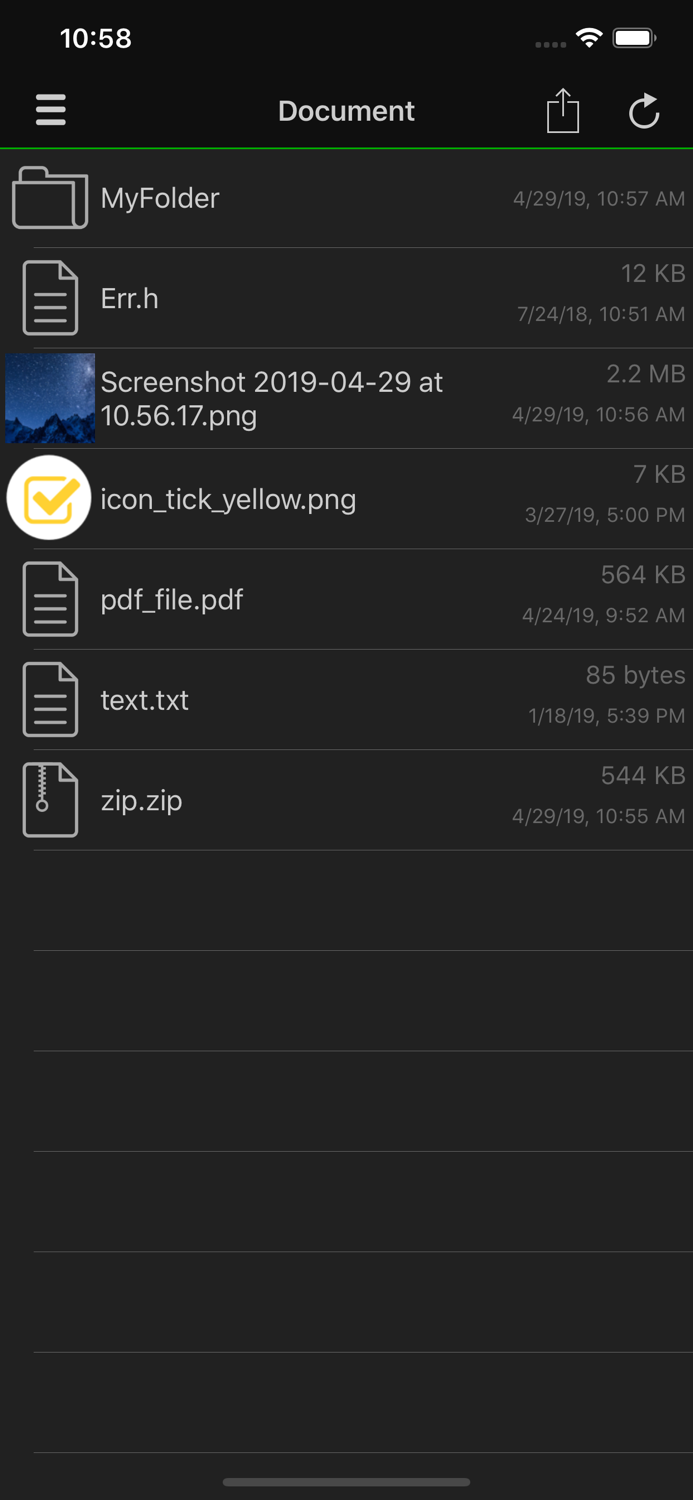Open the MyFolder directory

pos(300,197)
